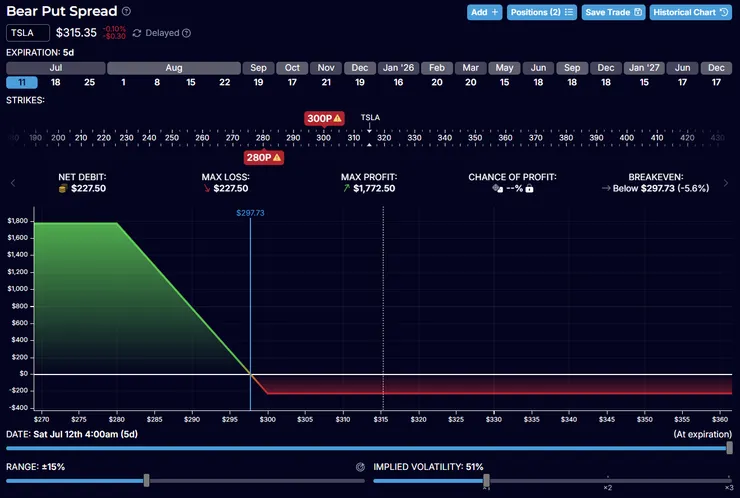
Task: Click the TSLA ticker input field
Action: [x=28, y=33]
